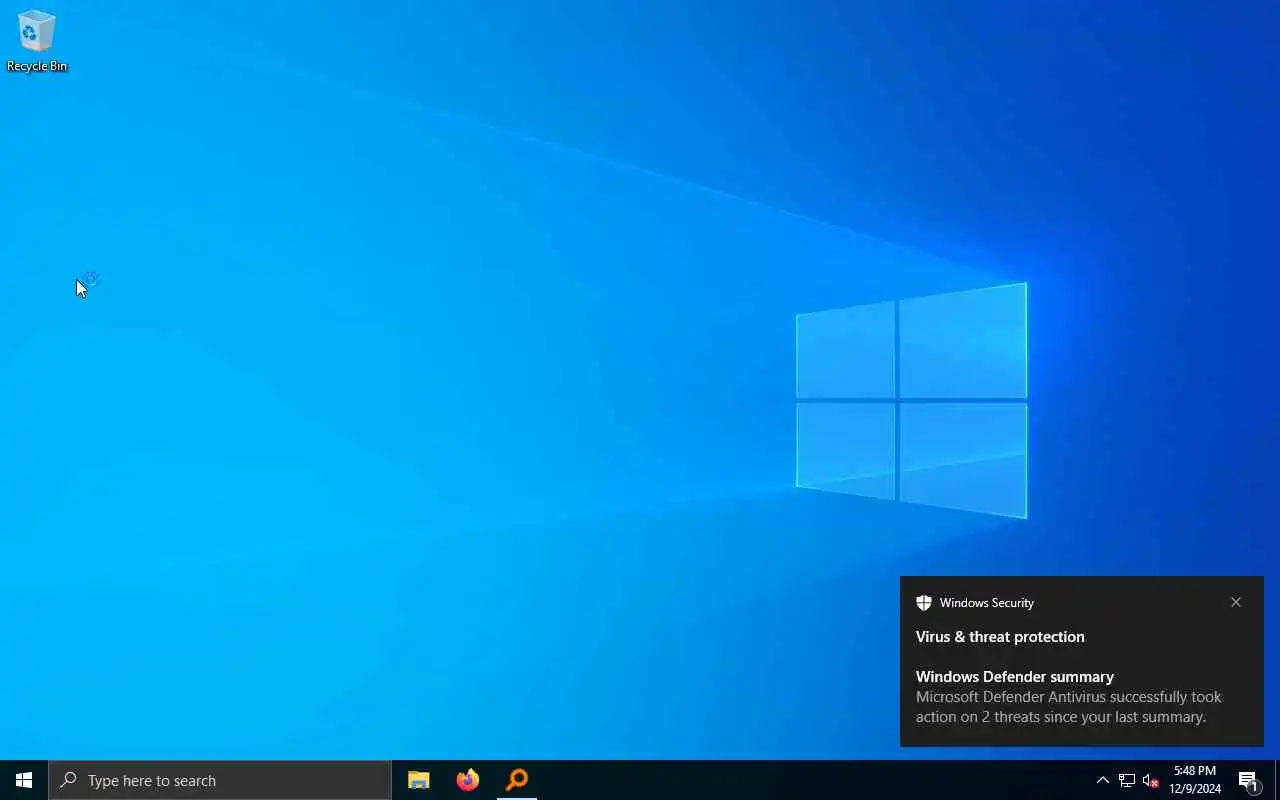Open the Action Center notifications icon

[x=1248, y=780]
